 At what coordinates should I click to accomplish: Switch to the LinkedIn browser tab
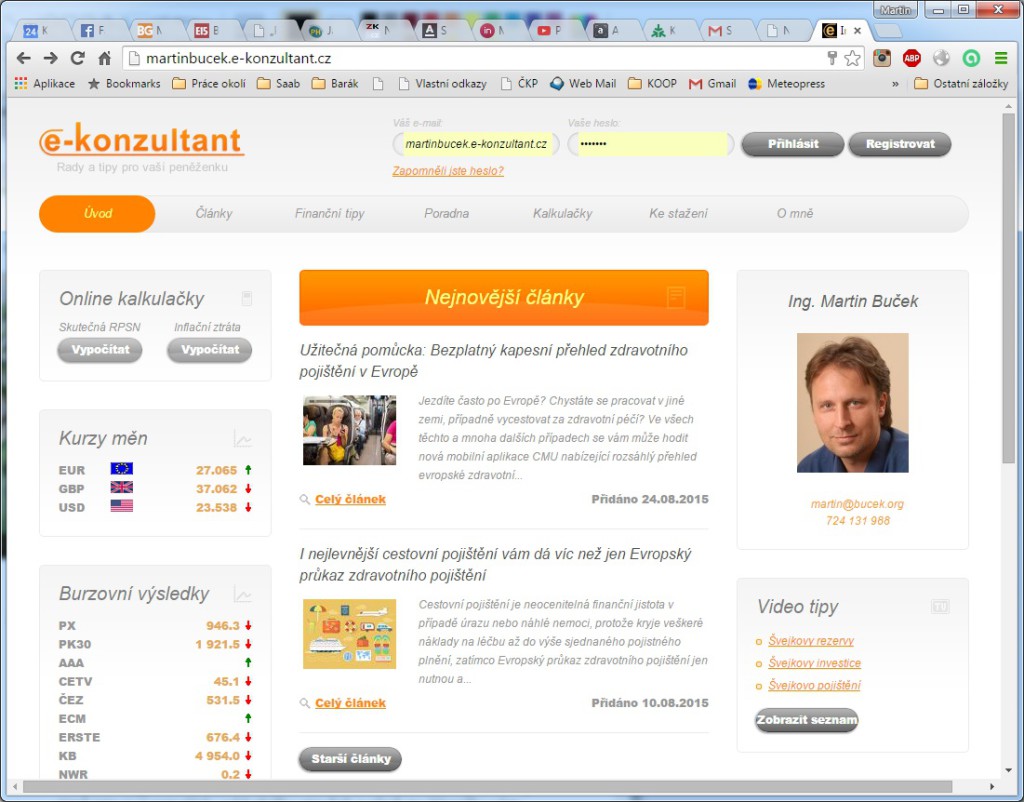495,30
